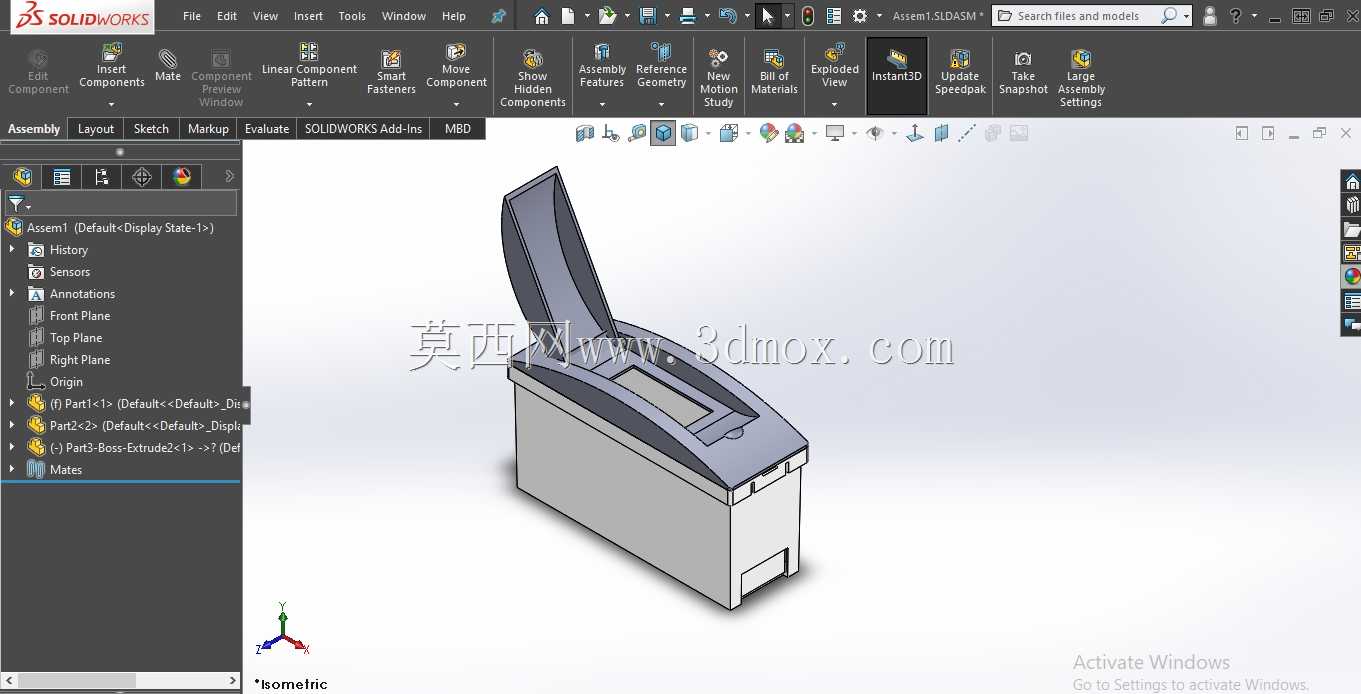Image resolution: width=1361 pixels, height=694 pixels.
Task: Expand the Part1<1> component node
Action: coord(12,403)
